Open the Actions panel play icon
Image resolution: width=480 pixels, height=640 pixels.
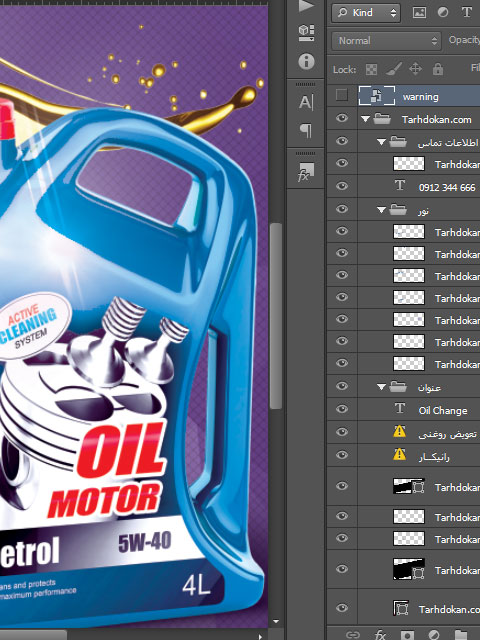(307, 5)
